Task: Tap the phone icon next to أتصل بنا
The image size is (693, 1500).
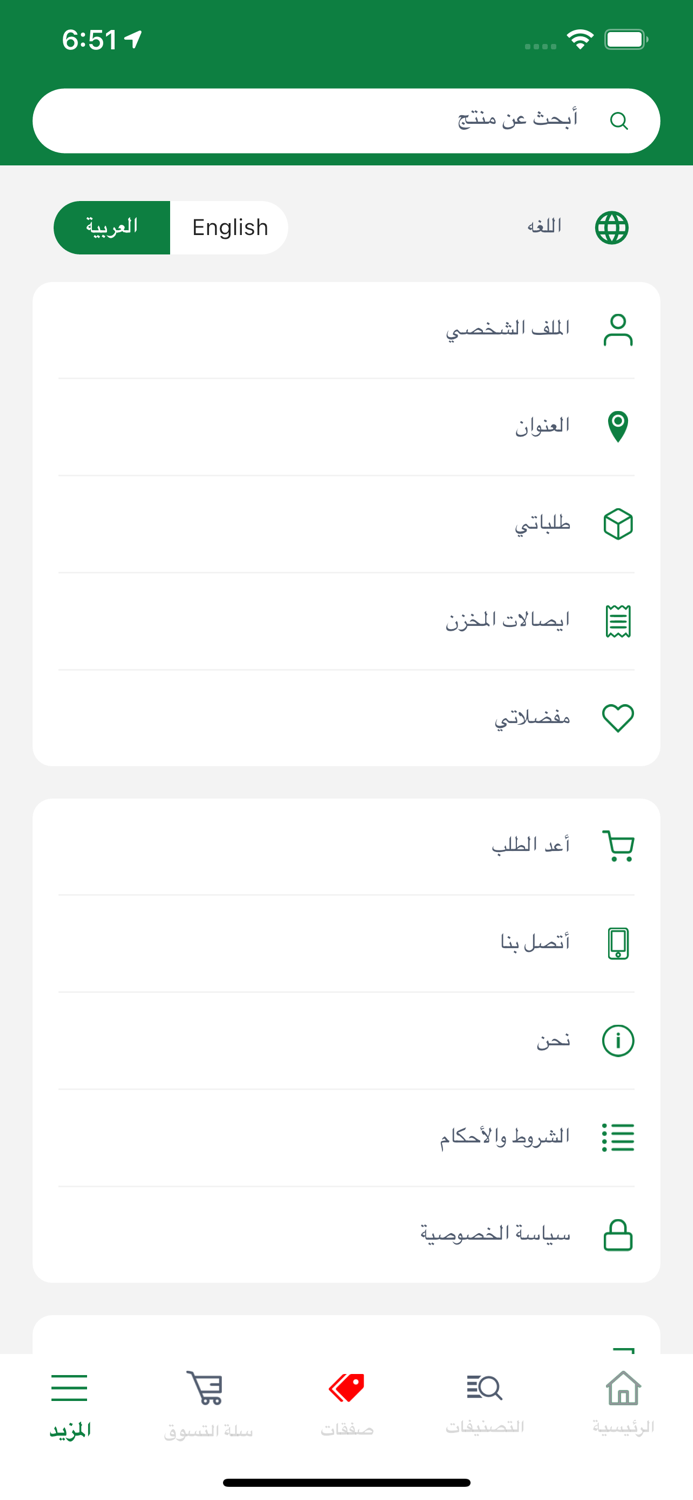Action: [618, 942]
